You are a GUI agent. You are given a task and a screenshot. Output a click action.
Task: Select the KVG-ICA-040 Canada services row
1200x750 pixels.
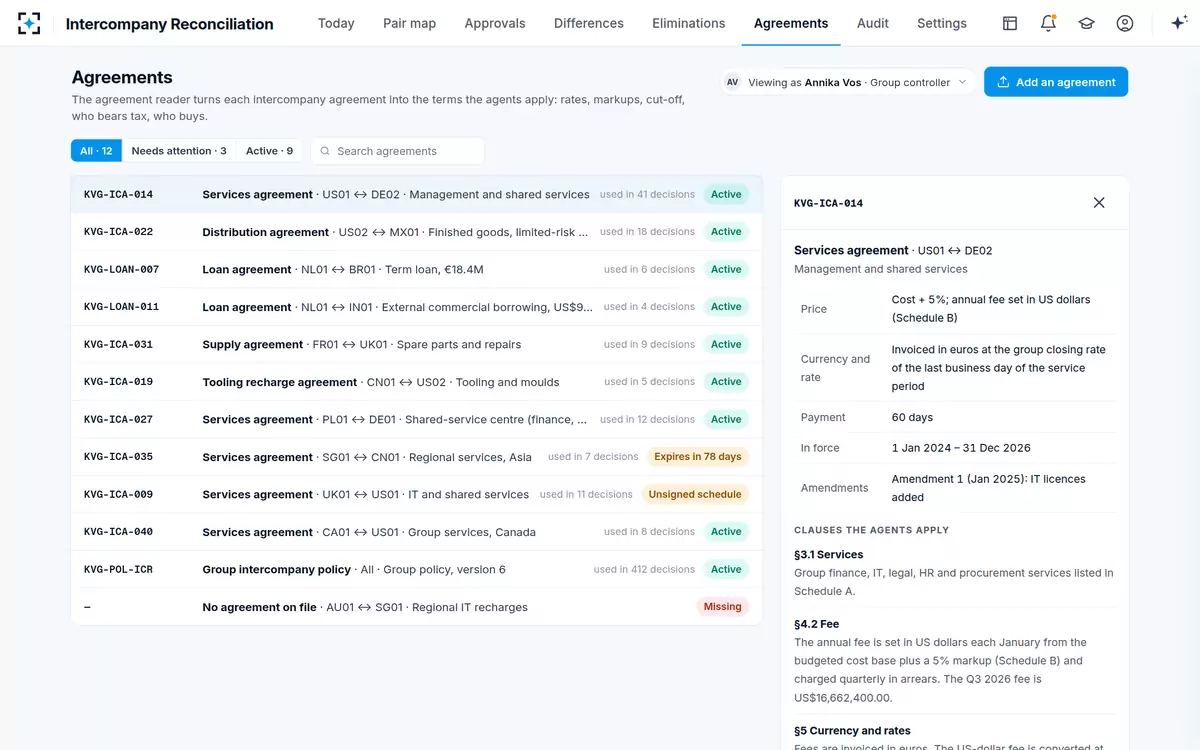point(416,532)
